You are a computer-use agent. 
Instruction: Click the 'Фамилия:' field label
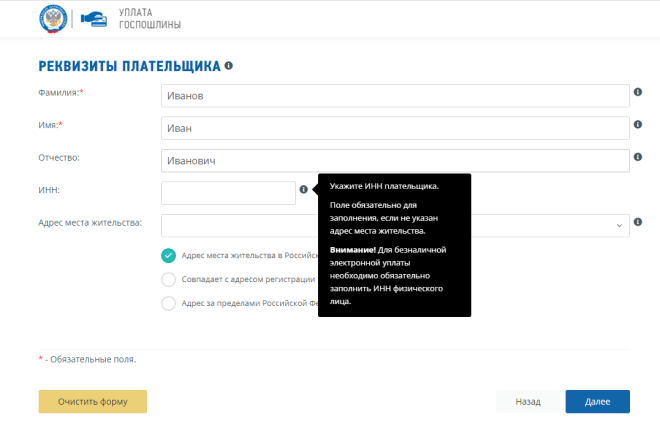(x=59, y=93)
